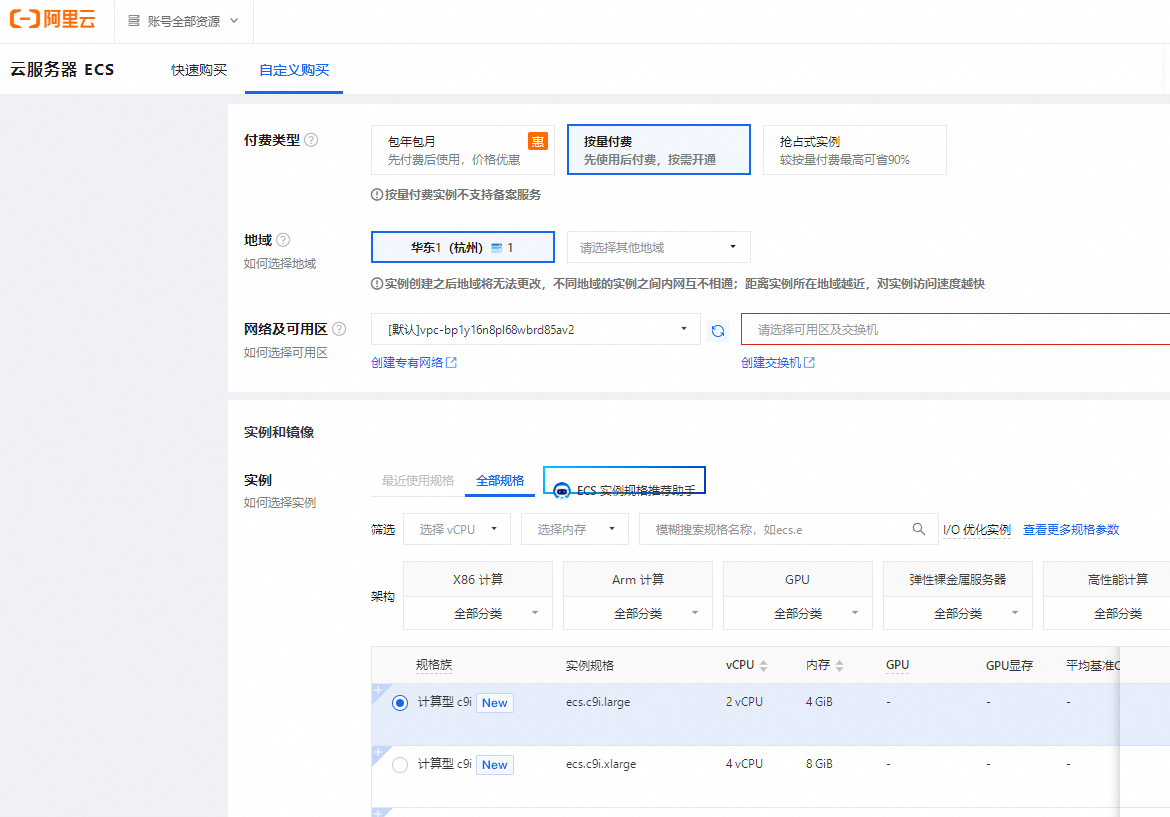Open the 选择内存 filter dropdown

tap(574, 529)
